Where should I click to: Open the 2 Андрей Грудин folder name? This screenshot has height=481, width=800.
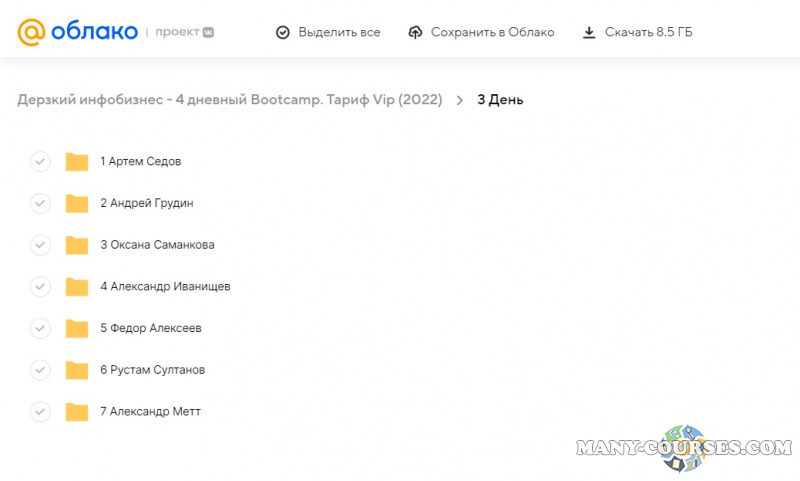(146, 204)
